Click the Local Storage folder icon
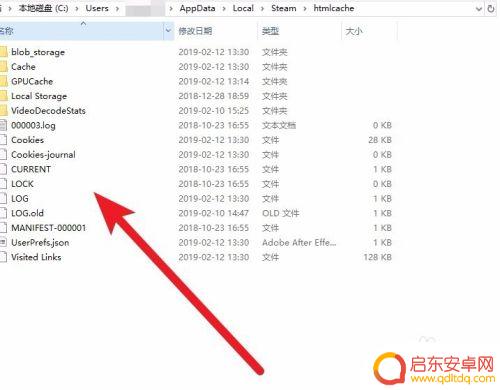 coord(3,96)
